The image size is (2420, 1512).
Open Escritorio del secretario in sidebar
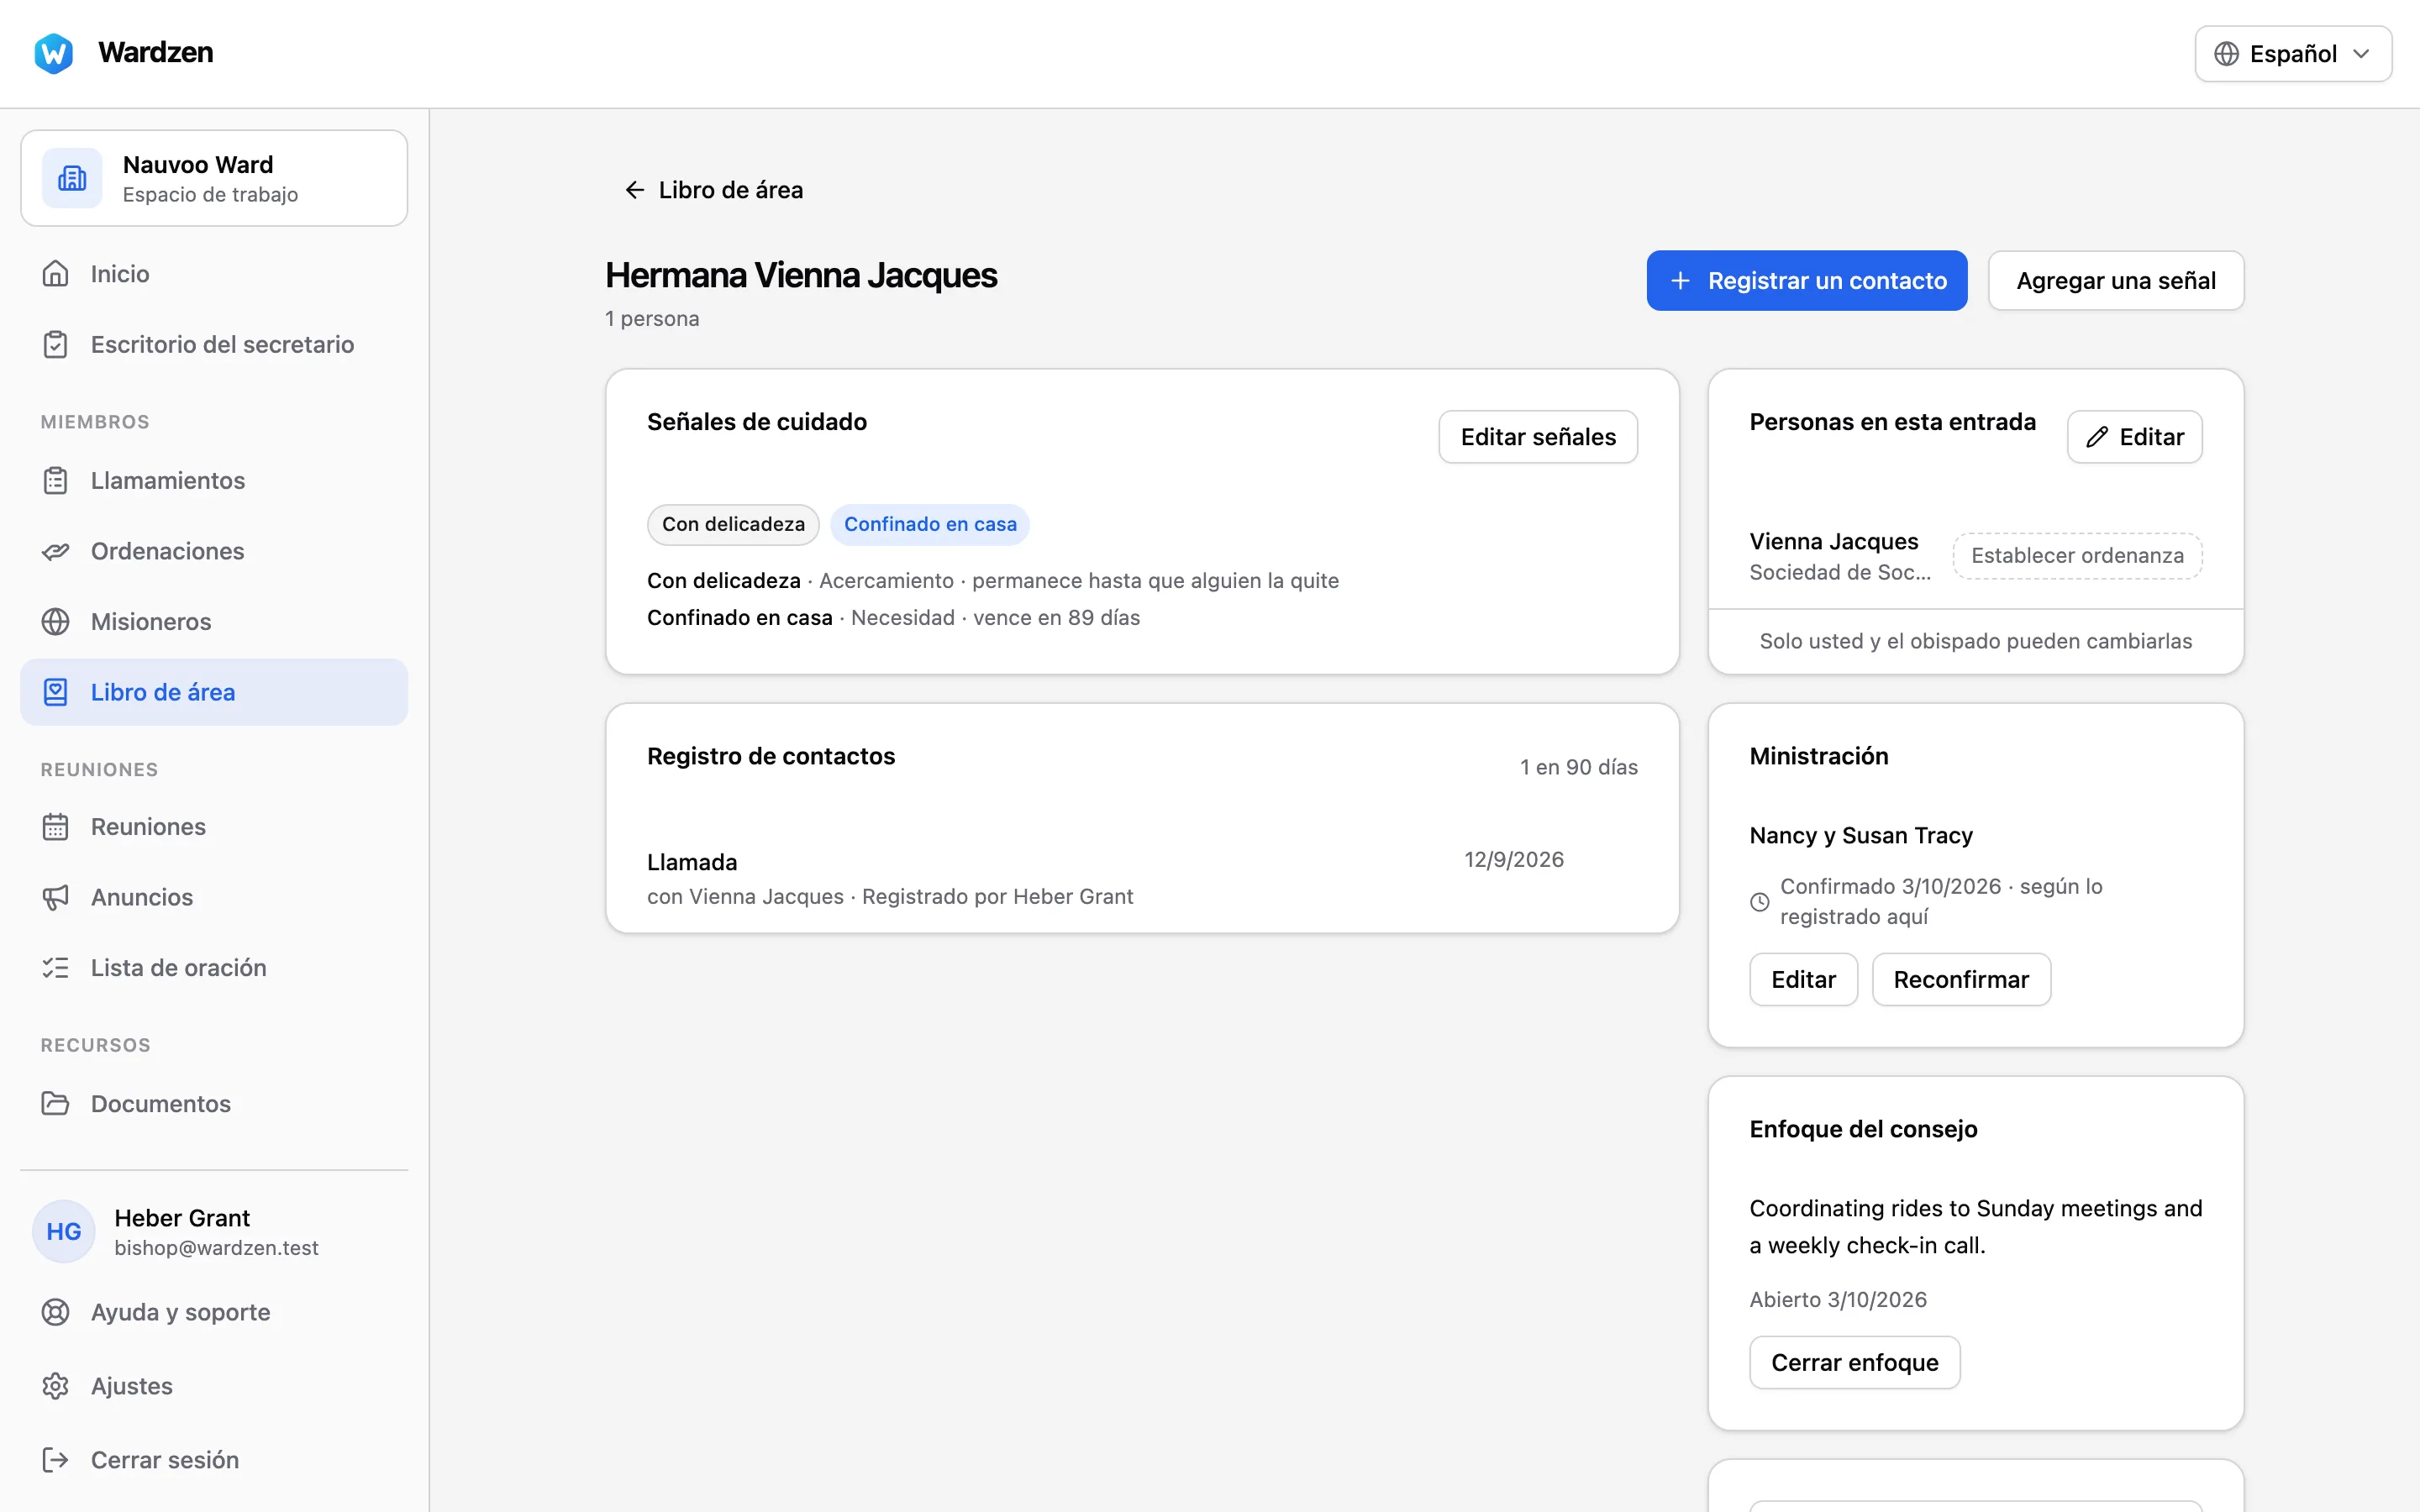pos(214,344)
